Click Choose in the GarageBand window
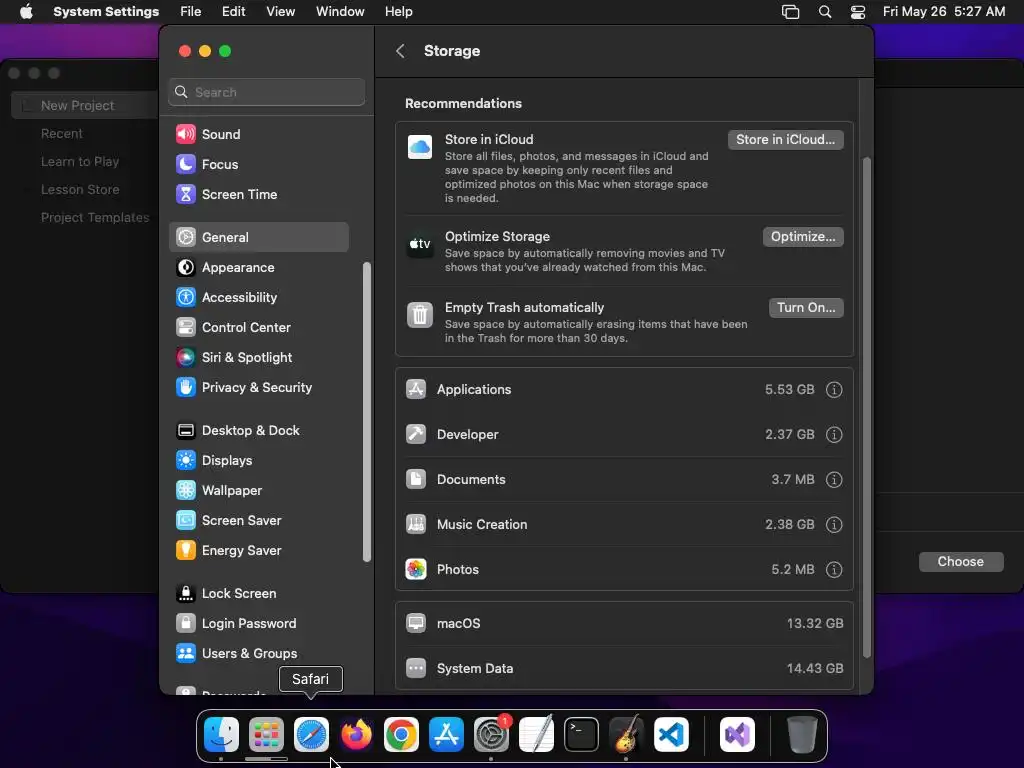Viewport: 1024px width, 768px height. 961,562
